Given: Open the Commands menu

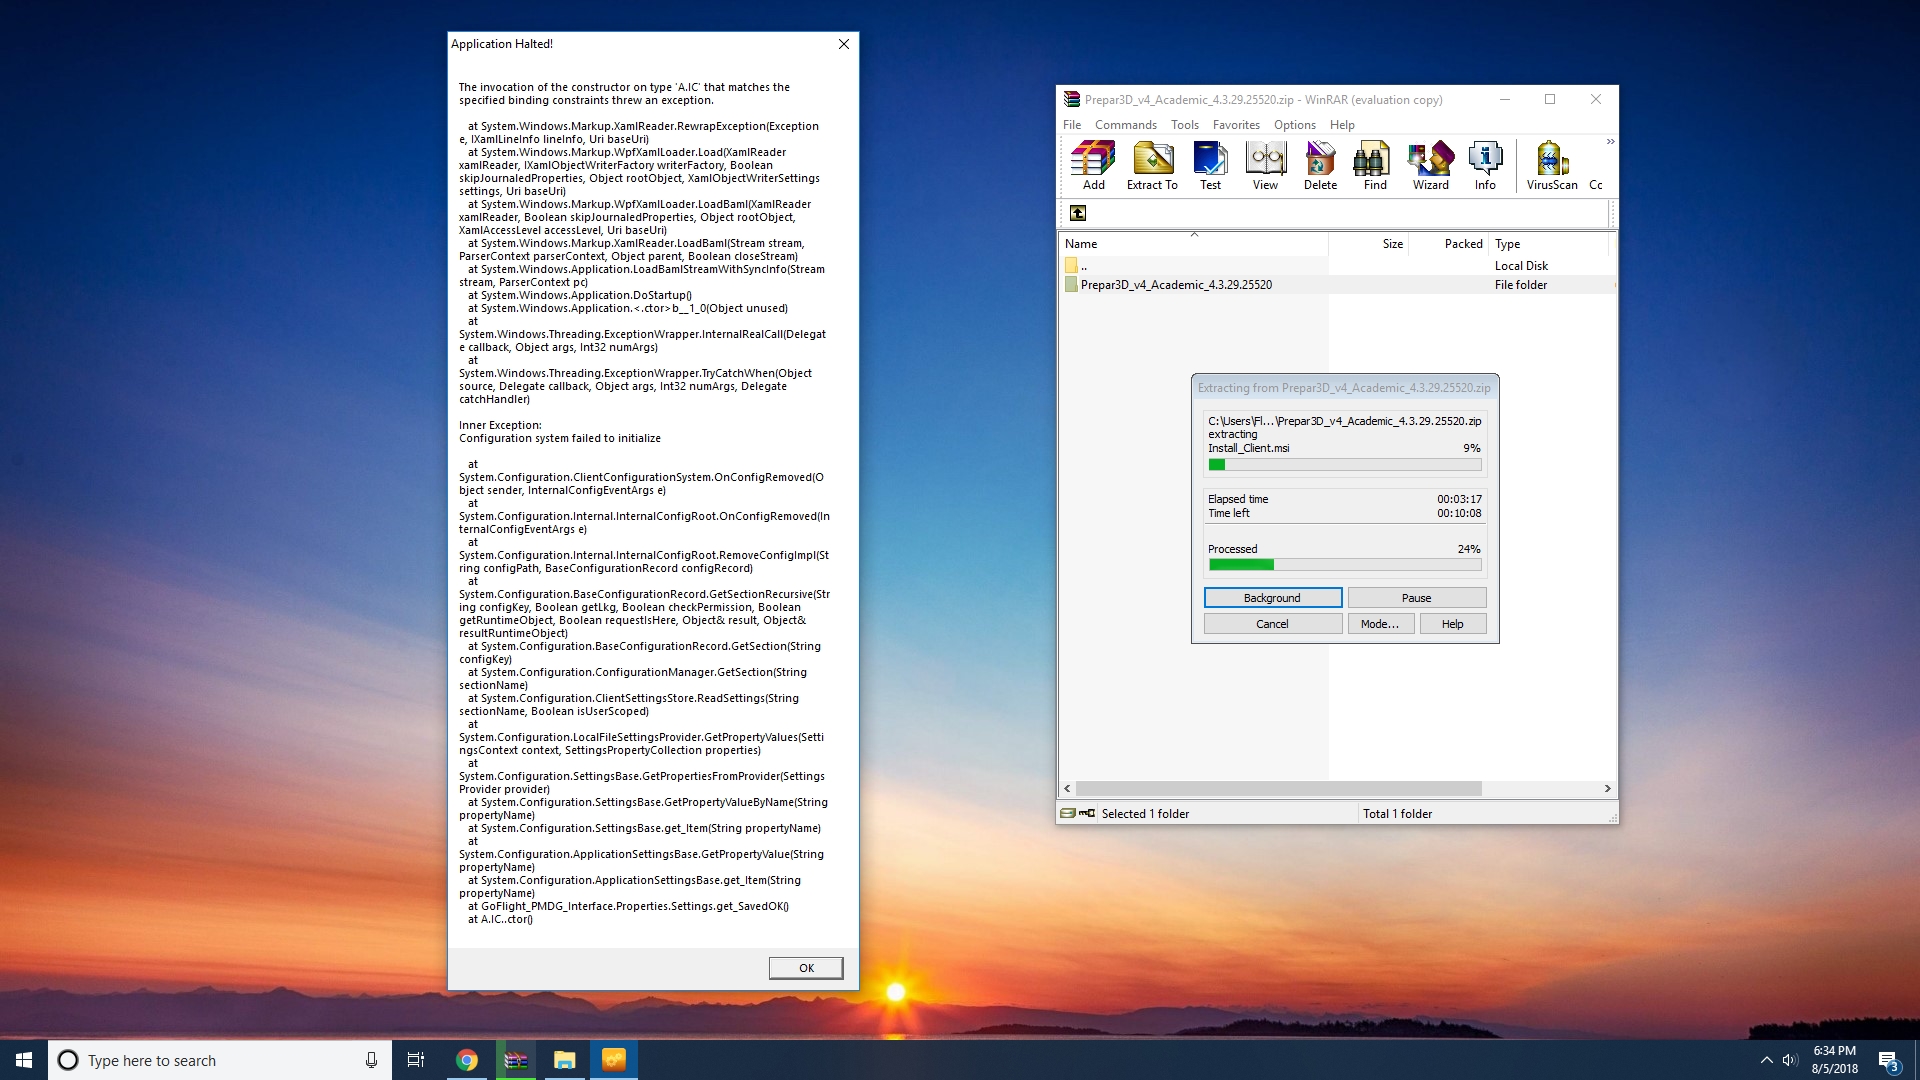Looking at the screenshot, I should tap(1125, 125).
